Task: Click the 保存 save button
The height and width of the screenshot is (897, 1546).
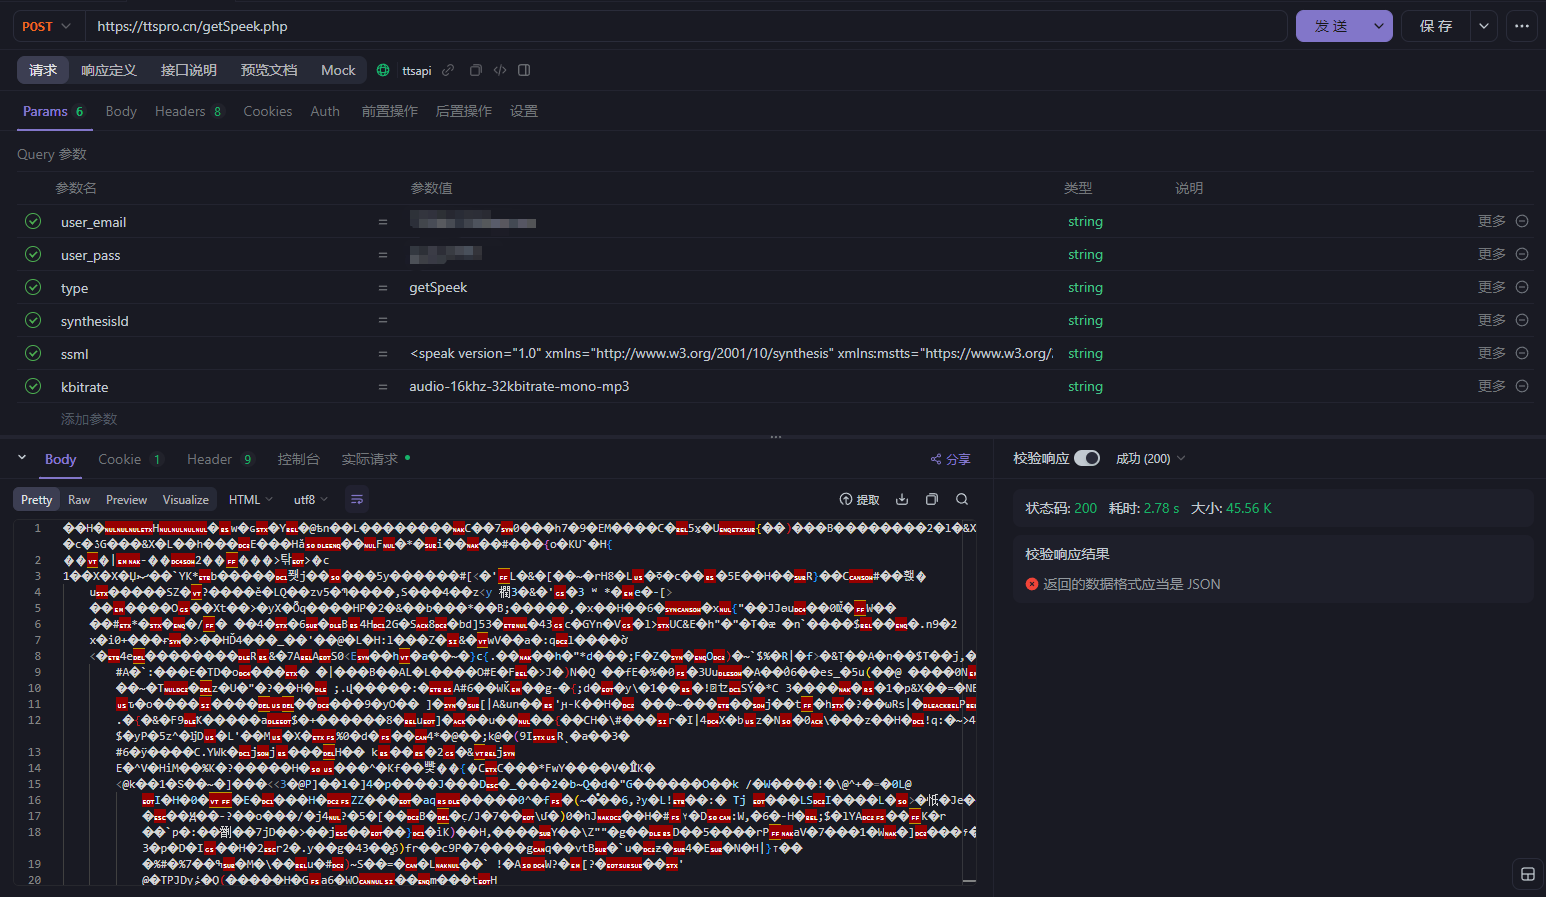Action: (x=1436, y=26)
